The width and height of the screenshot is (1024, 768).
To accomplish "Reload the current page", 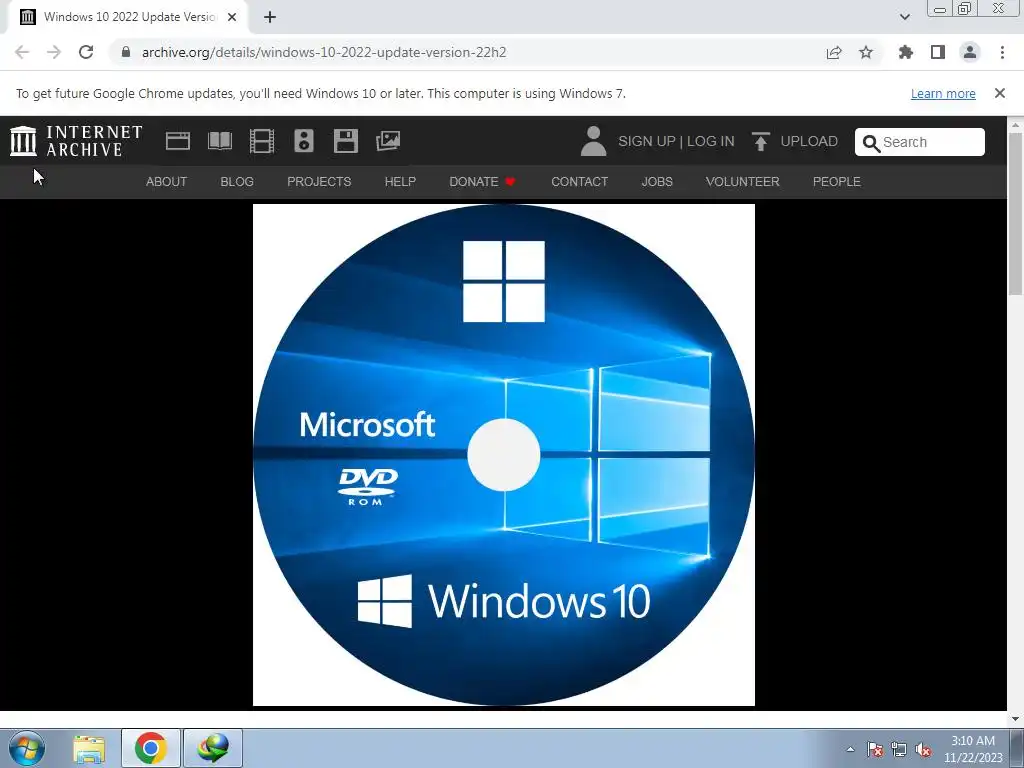I will coord(86,52).
